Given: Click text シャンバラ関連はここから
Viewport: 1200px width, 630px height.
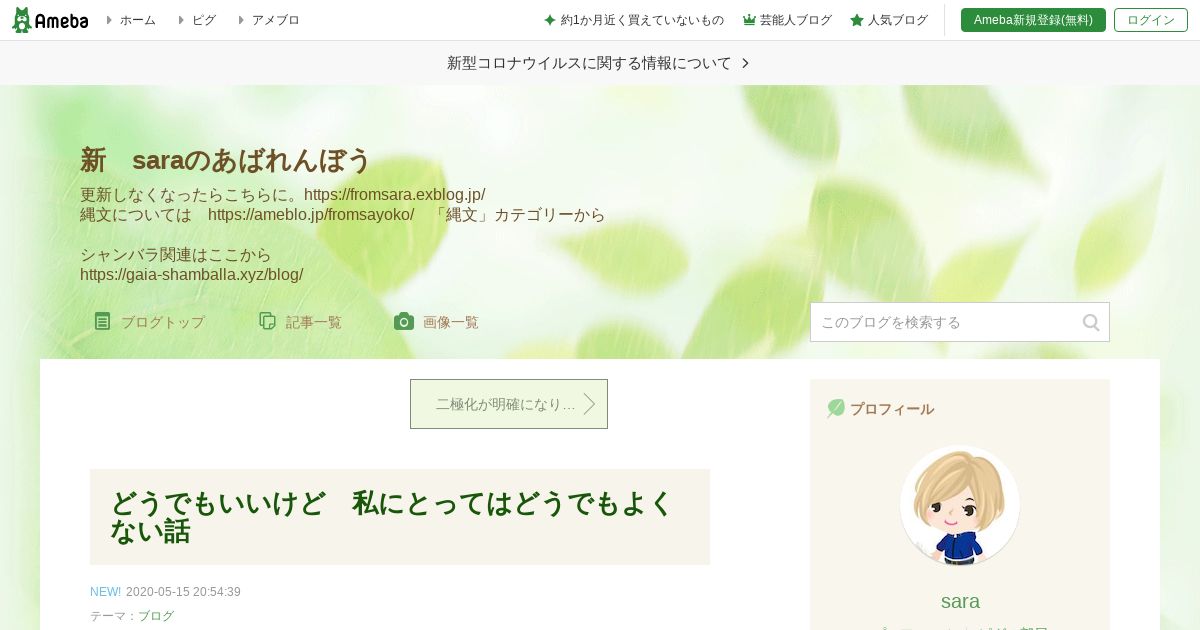Looking at the screenshot, I should [x=176, y=255].
